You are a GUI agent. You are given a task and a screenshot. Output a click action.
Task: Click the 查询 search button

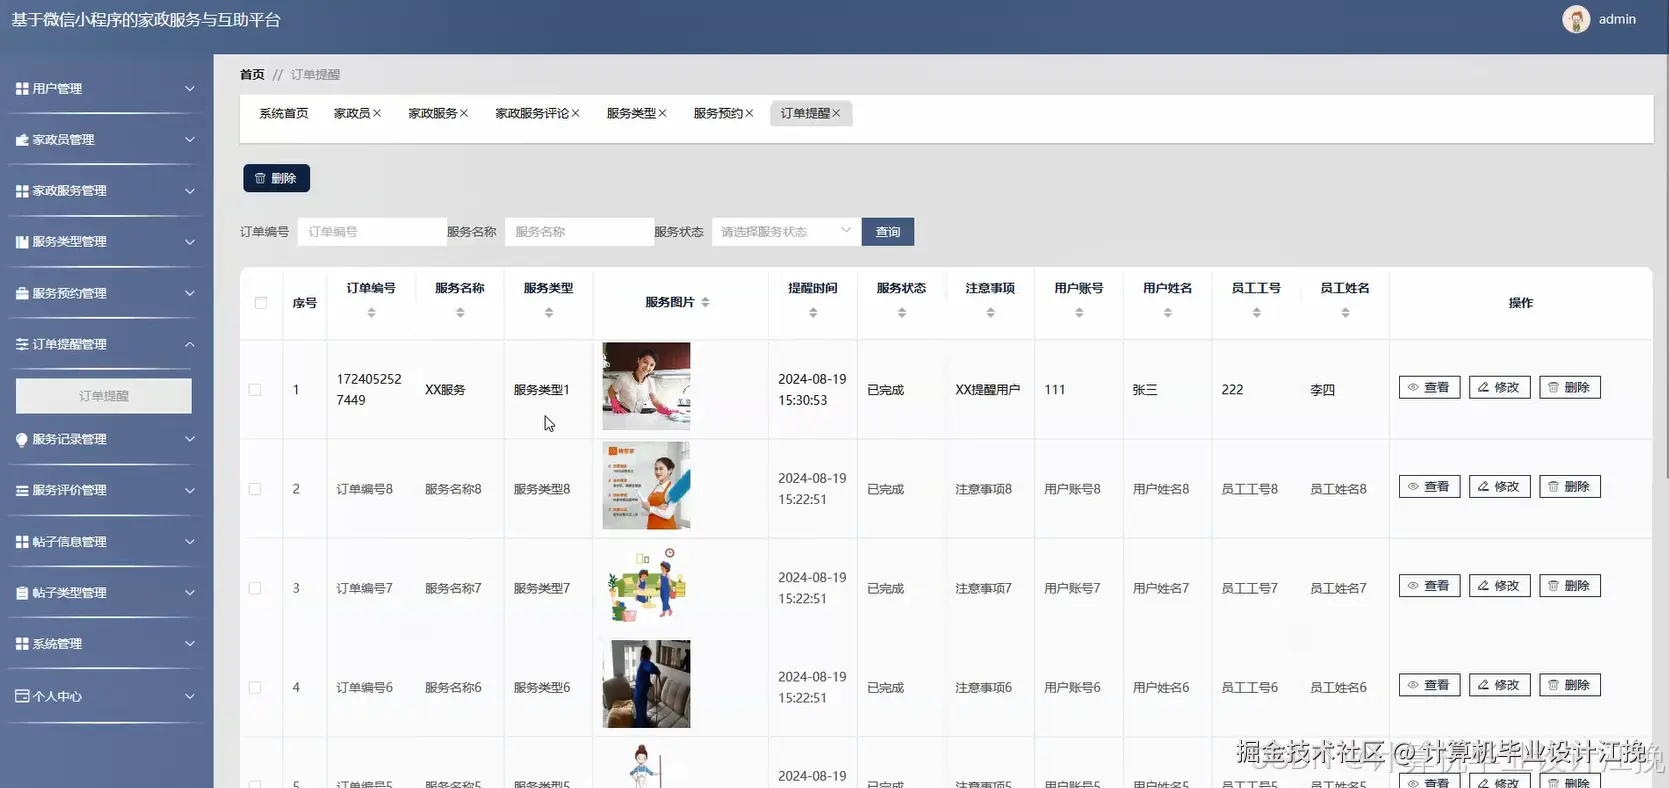coord(888,232)
